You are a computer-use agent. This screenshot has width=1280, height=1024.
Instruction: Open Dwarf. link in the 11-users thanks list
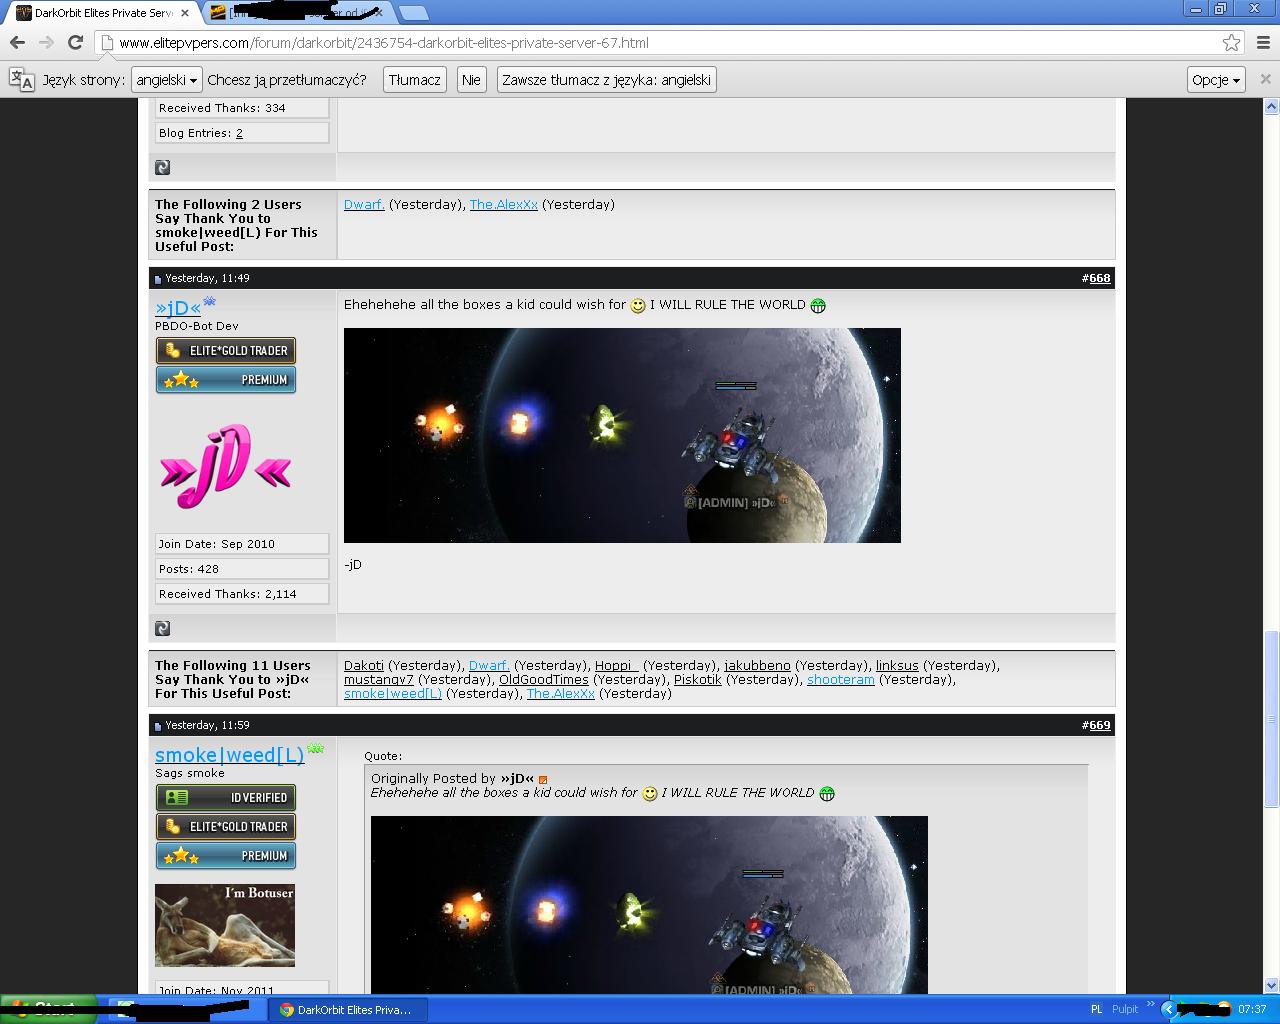point(490,665)
